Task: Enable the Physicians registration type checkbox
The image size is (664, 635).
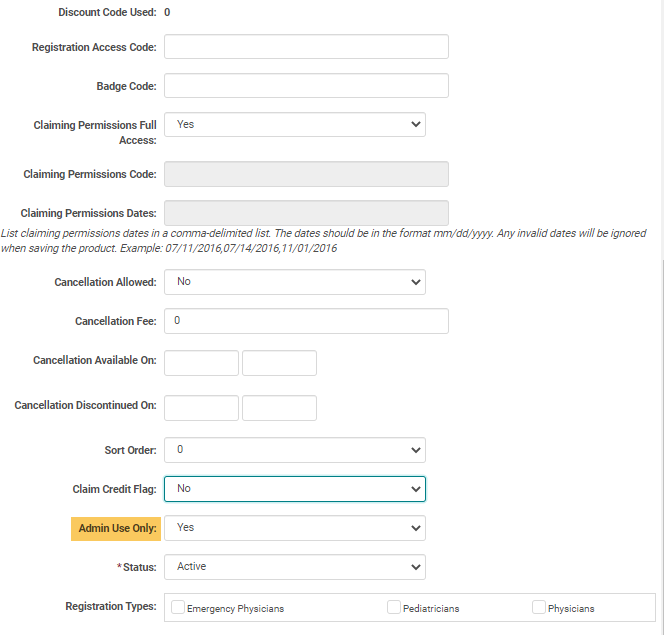Action: (539, 607)
